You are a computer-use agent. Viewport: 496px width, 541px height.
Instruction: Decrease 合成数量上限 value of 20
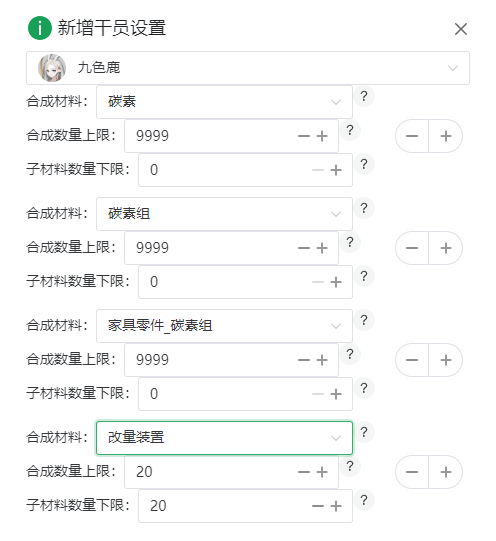pyautogui.click(x=304, y=472)
